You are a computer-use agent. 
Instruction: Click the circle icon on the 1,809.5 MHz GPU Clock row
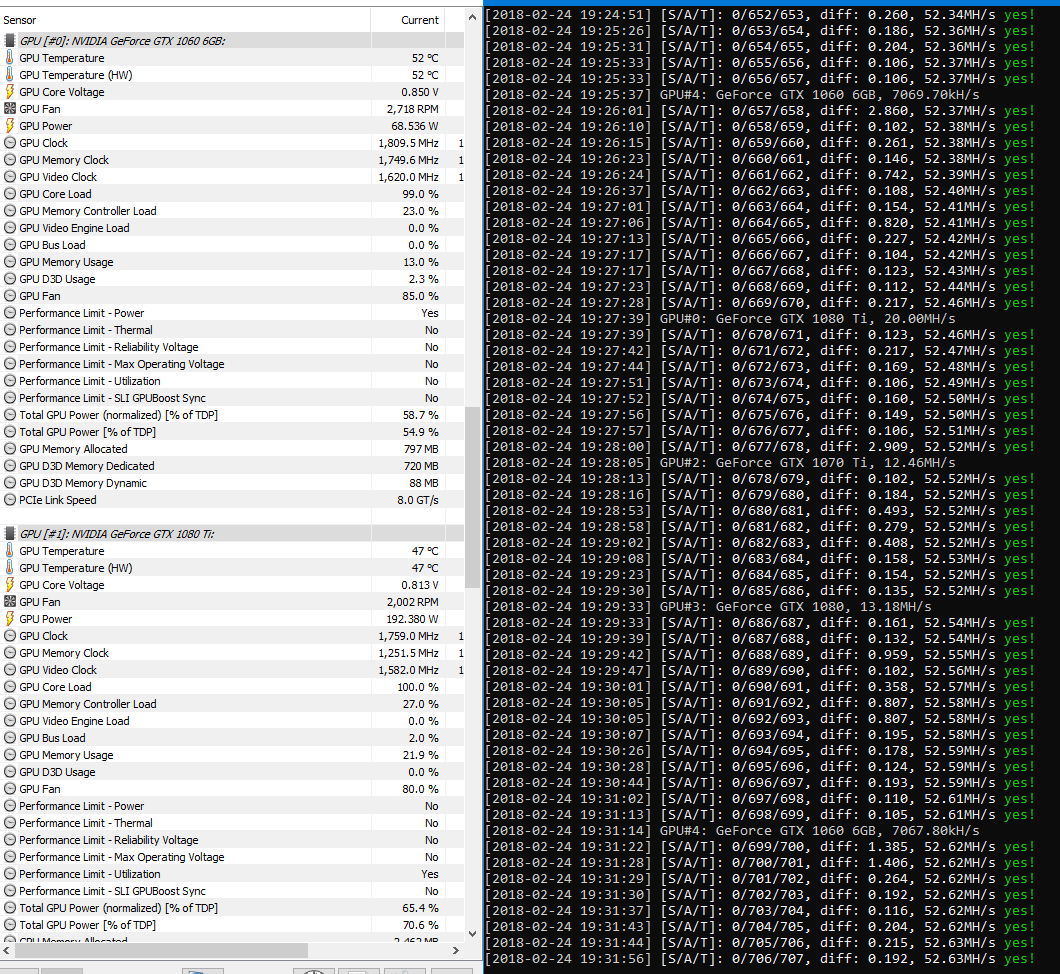click(x=9, y=143)
